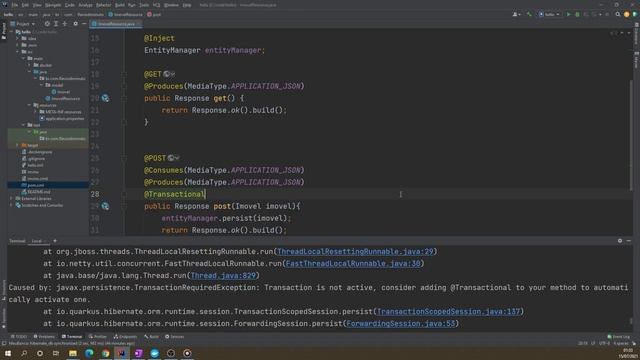
Task: Hide the terminal panel with minus icon
Action: click(x=629, y=241)
